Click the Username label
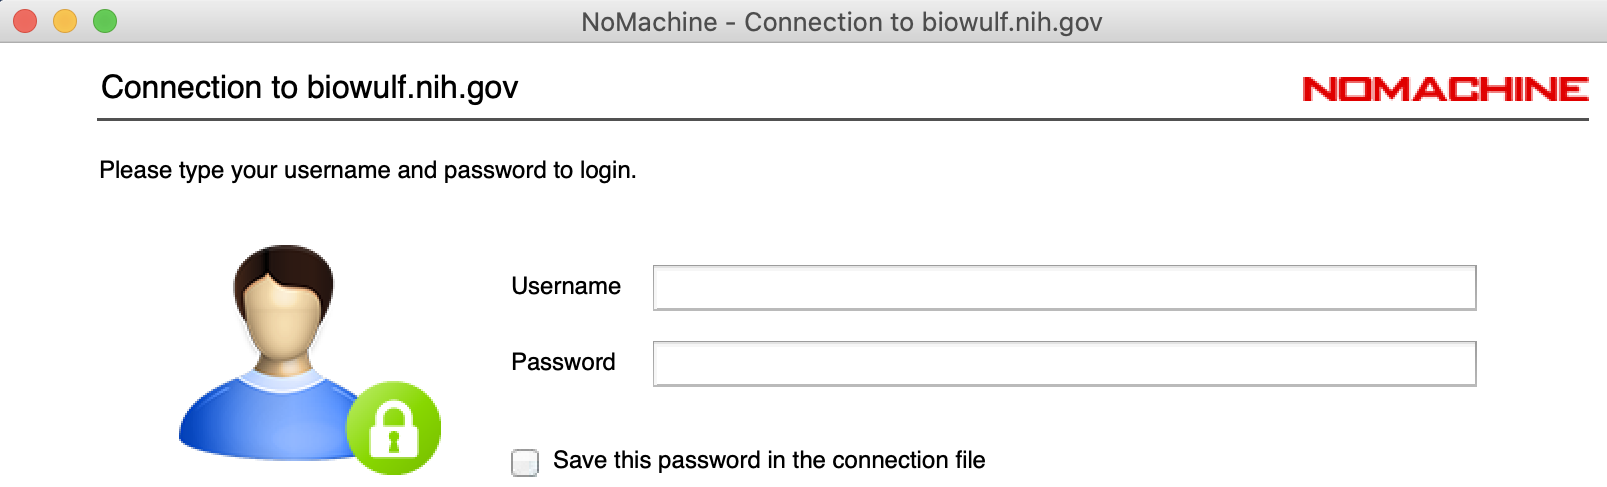This screenshot has width=1607, height=487. (x=566, y=287)
